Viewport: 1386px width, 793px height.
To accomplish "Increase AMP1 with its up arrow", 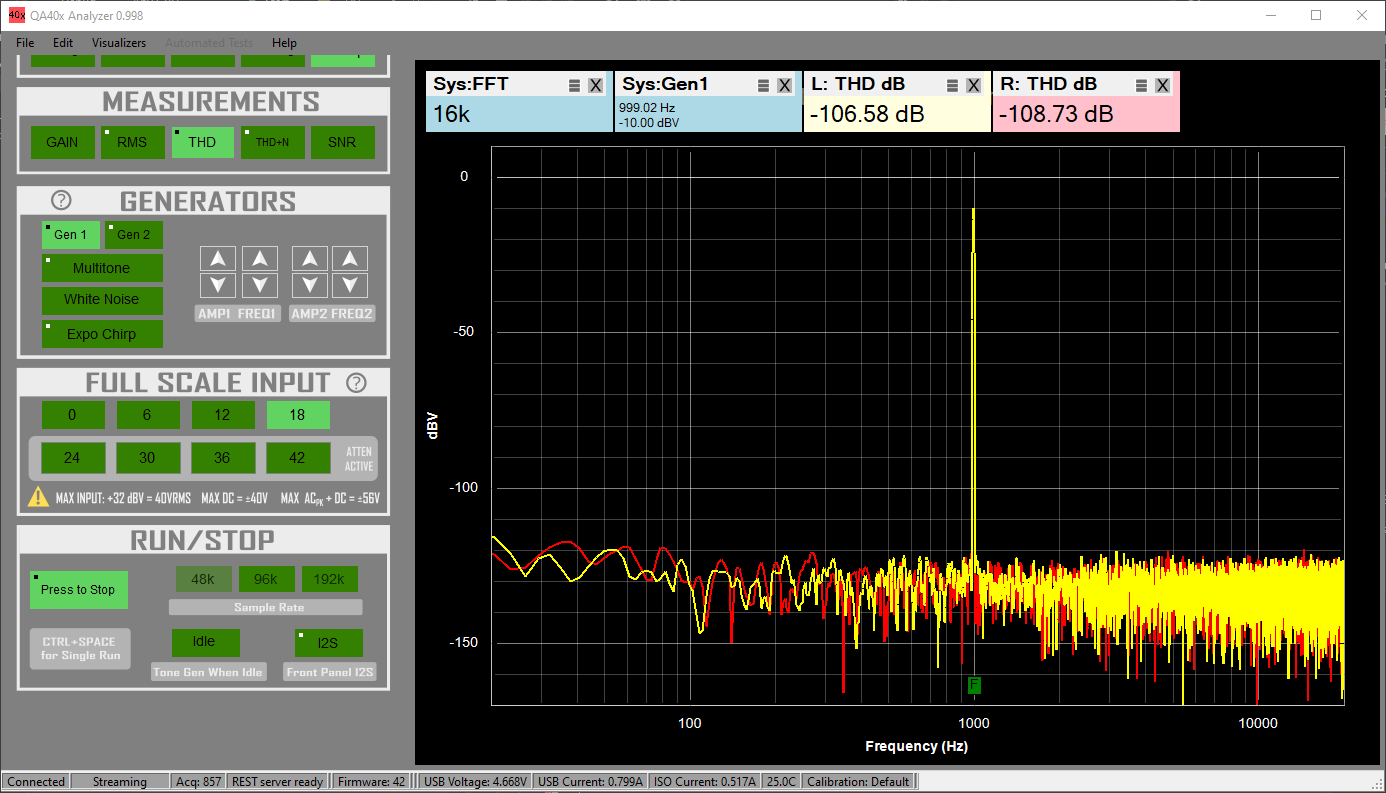I will (x=218, y=259).
